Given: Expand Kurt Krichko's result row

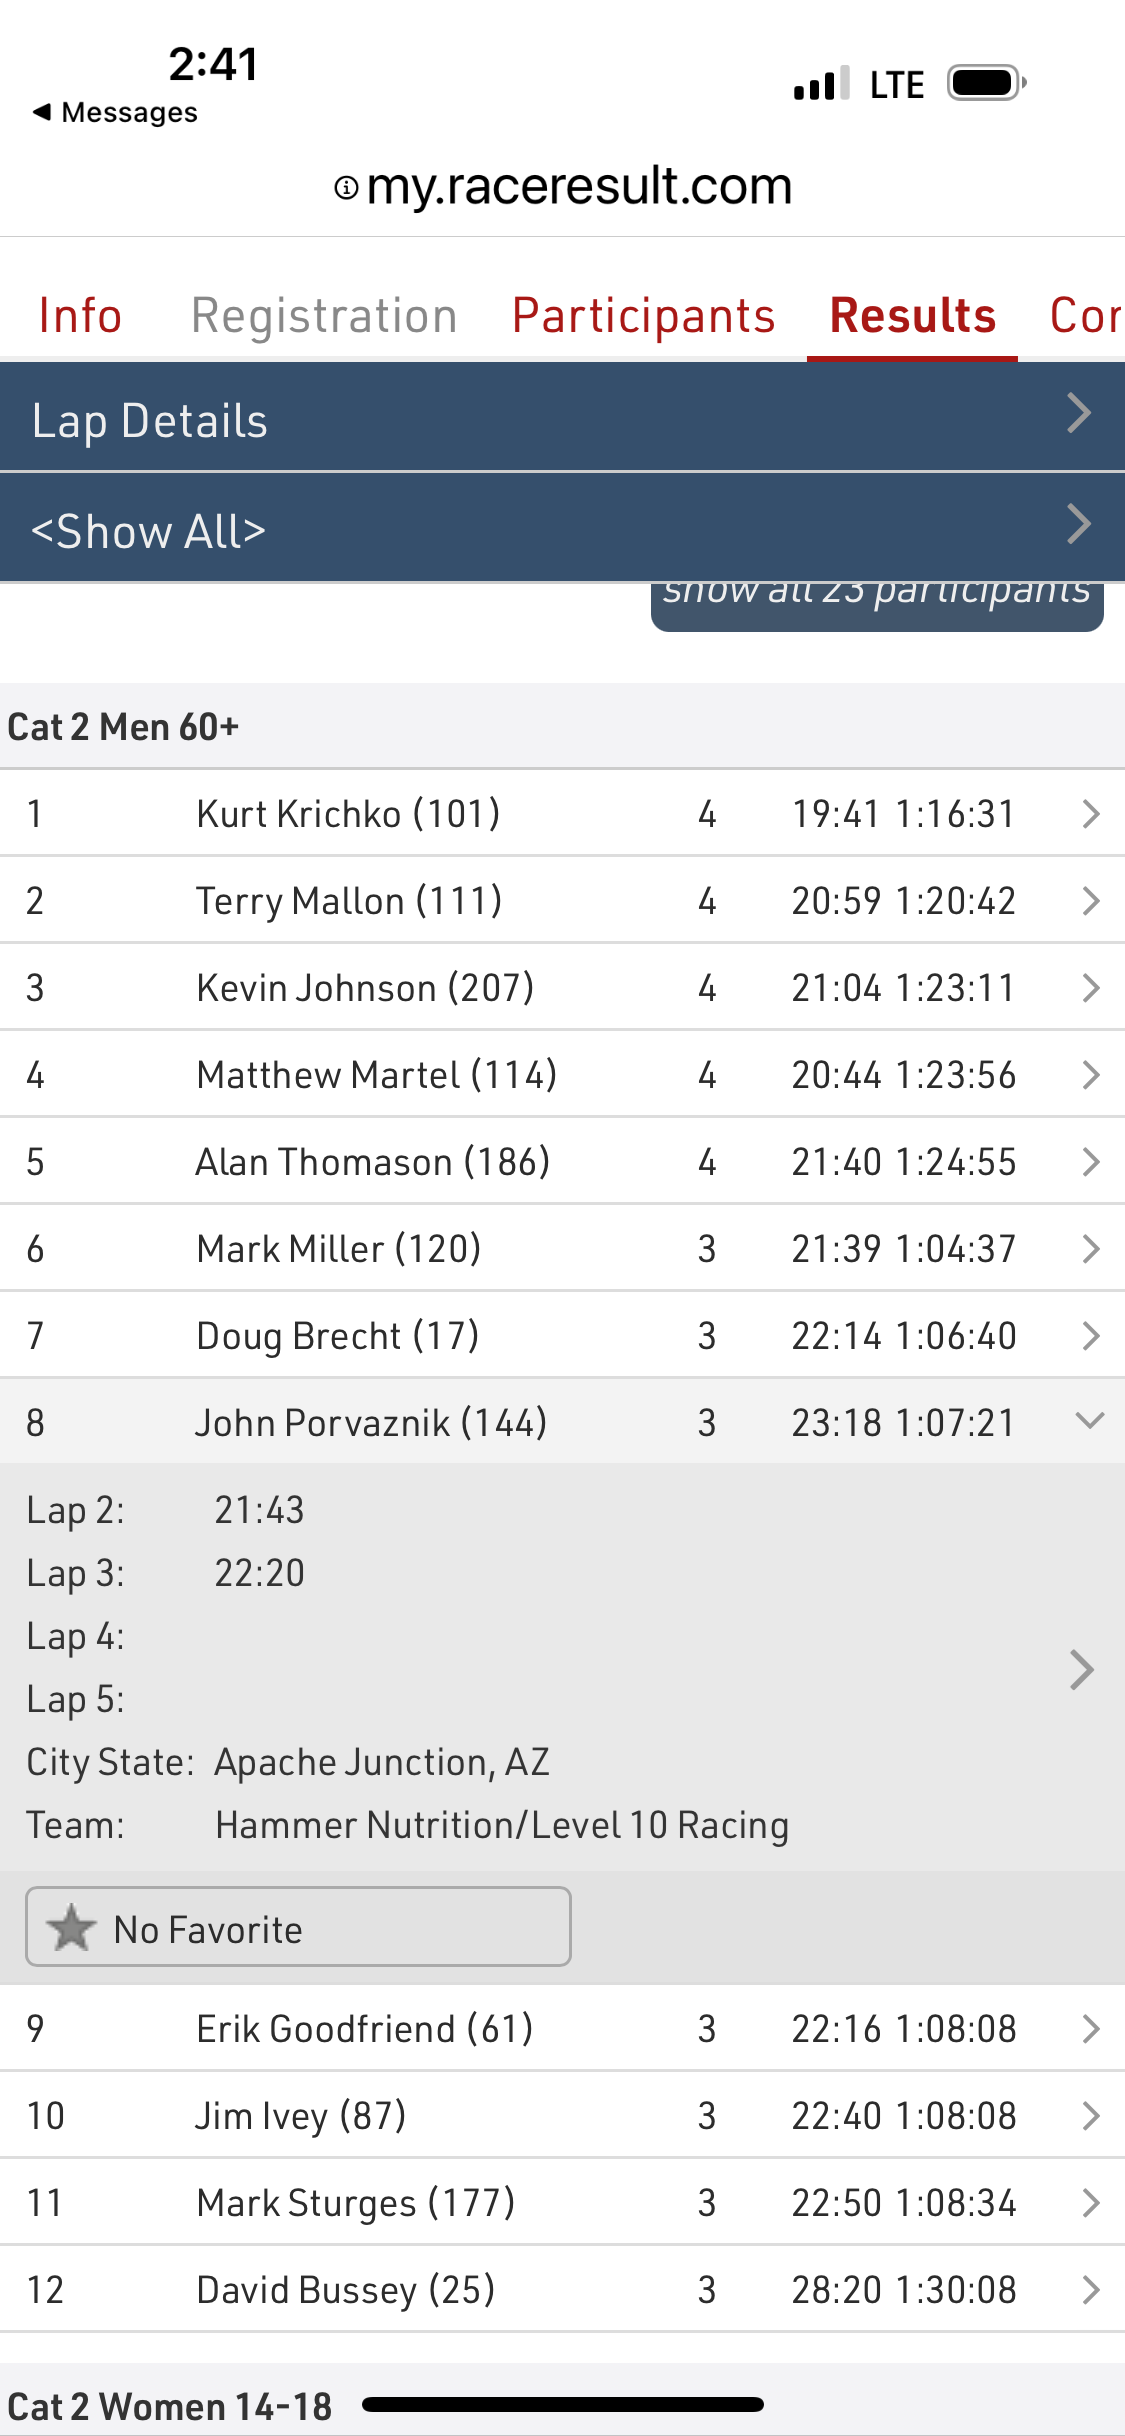Looking at the screenshot, I should point(1090,814).
